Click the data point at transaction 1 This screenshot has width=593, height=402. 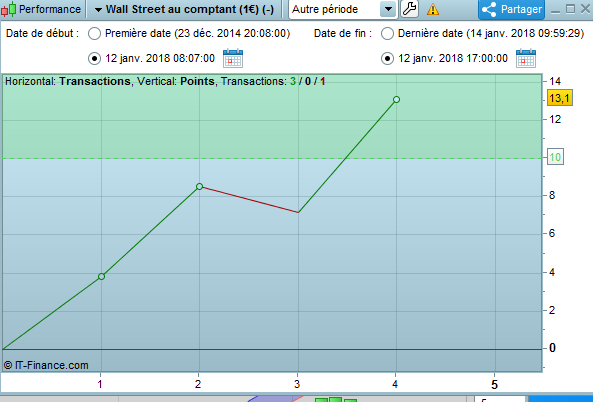(101, 277)
